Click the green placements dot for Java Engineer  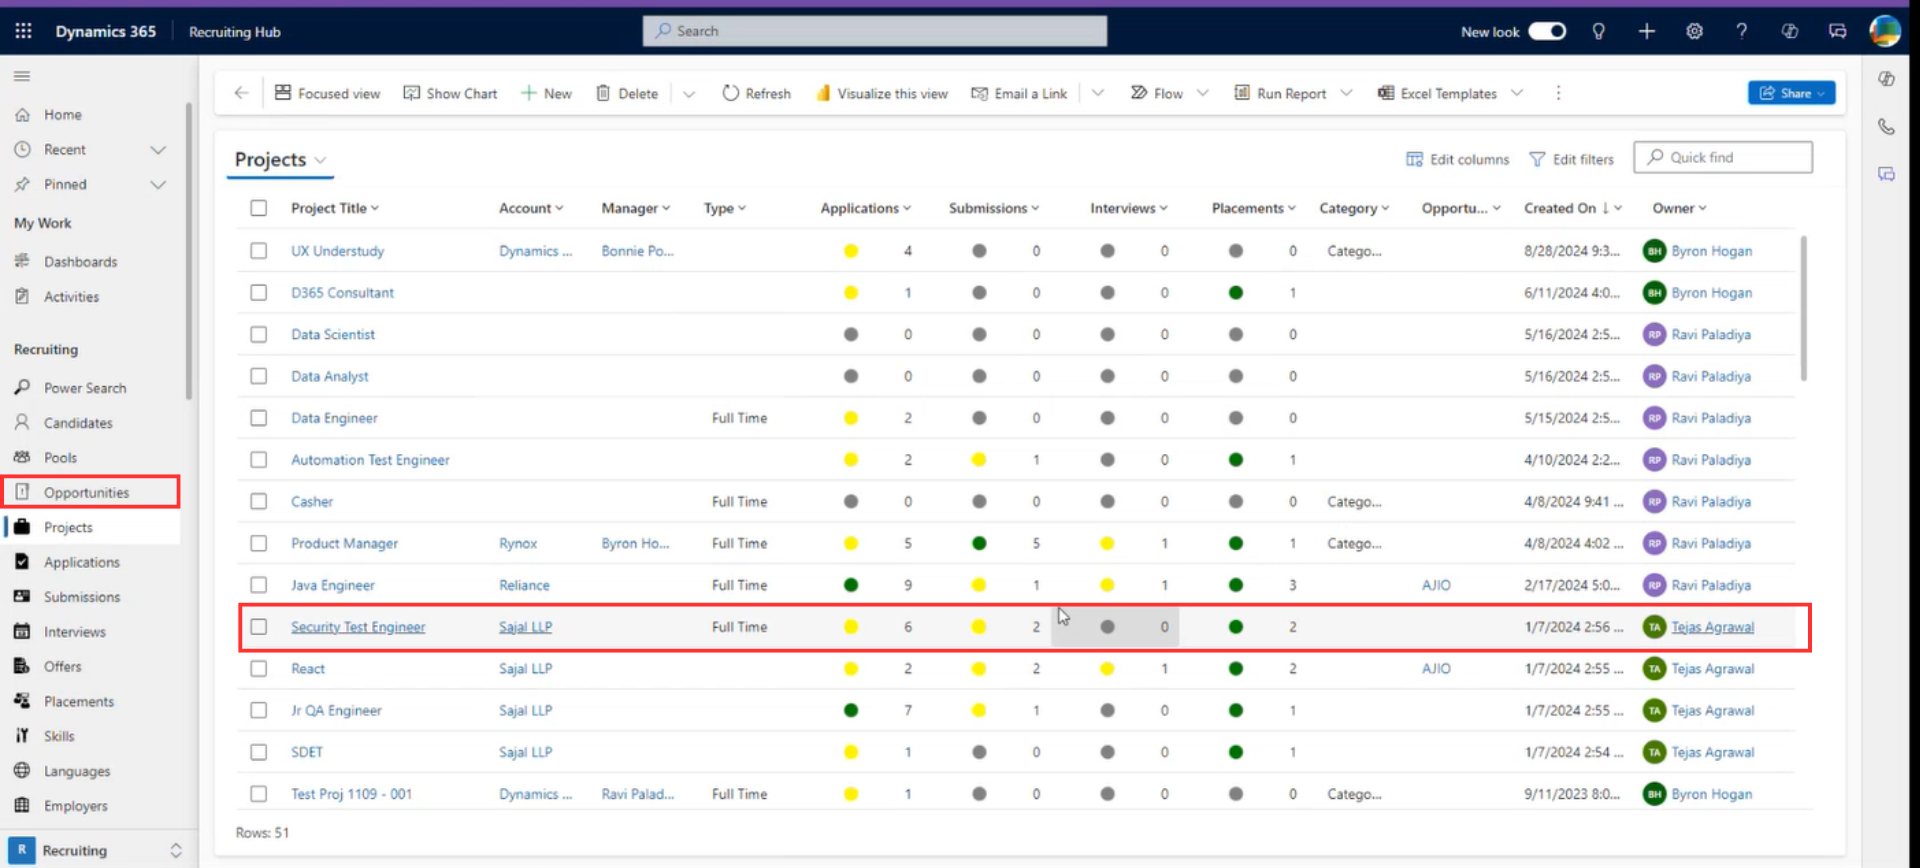1236,585
